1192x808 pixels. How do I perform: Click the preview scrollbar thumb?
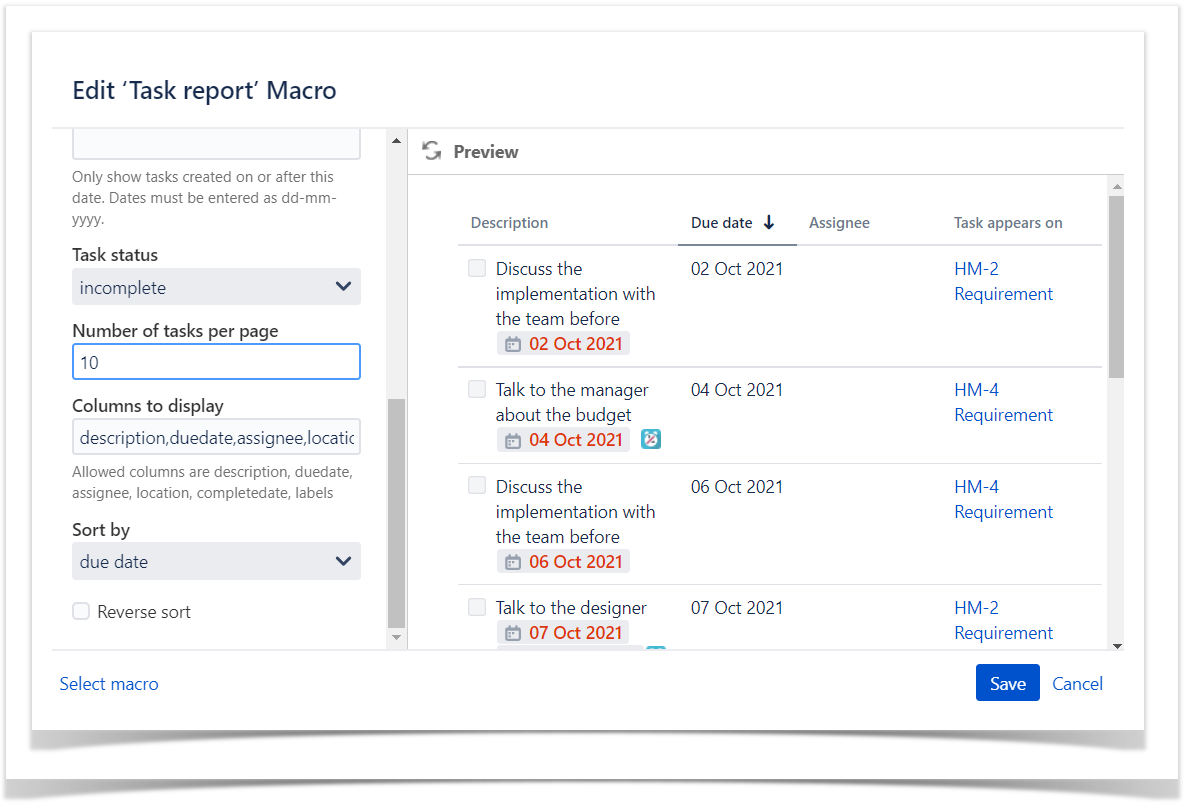1116,287
